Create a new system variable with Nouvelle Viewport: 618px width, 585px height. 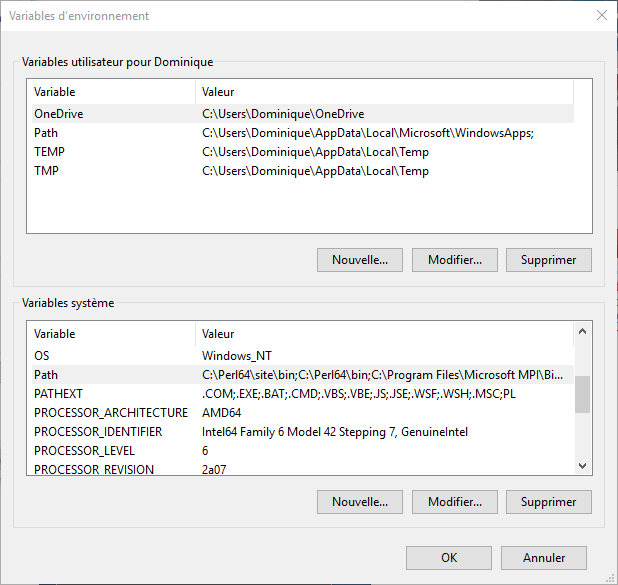(360, 501)
